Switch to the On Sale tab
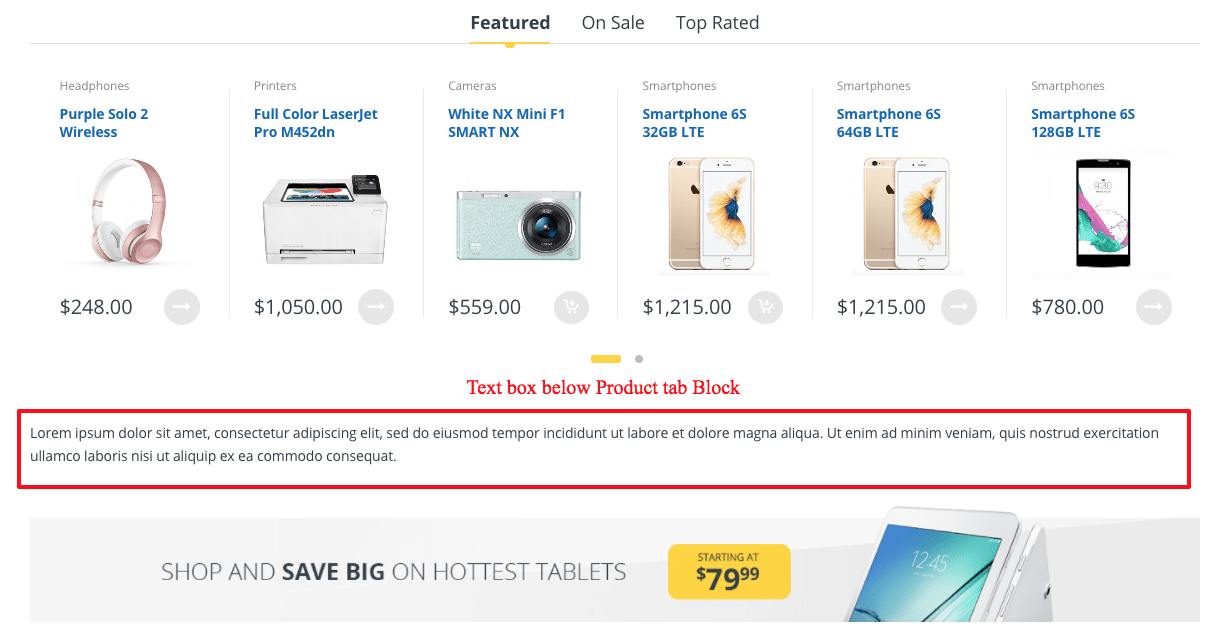This screenshot has height=629, width=1226. 613,23
